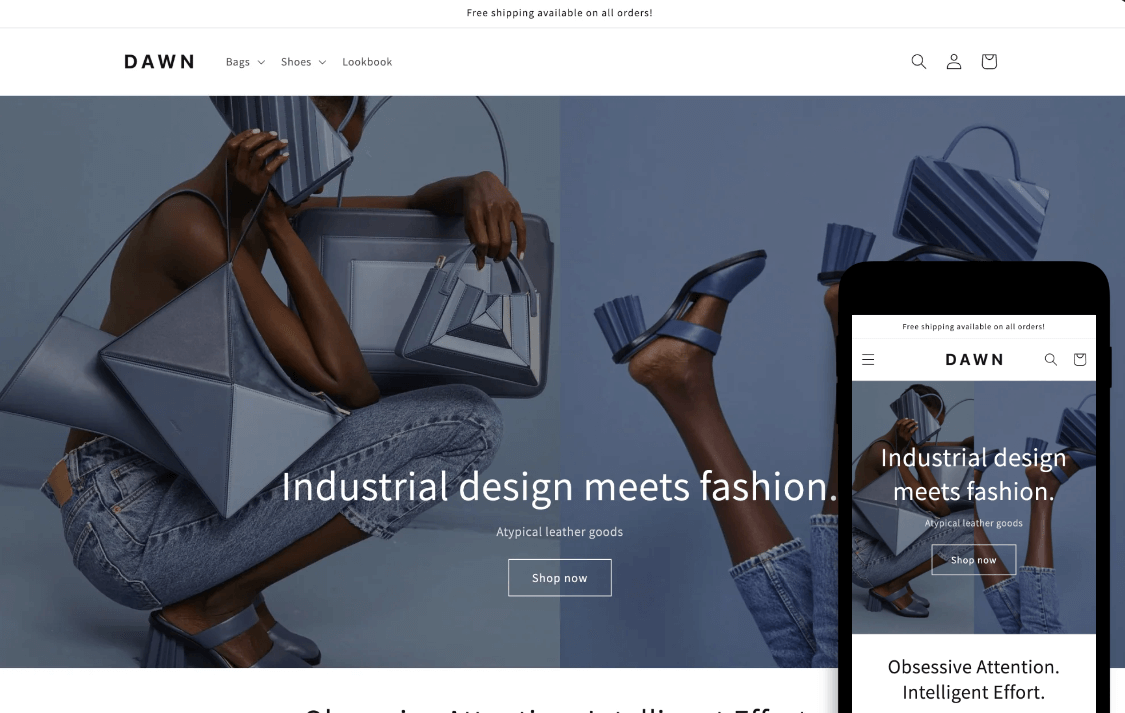Tap the cart icon in mobile preview
This screenshot has height=713, width=1125.
coord(1080,359)
